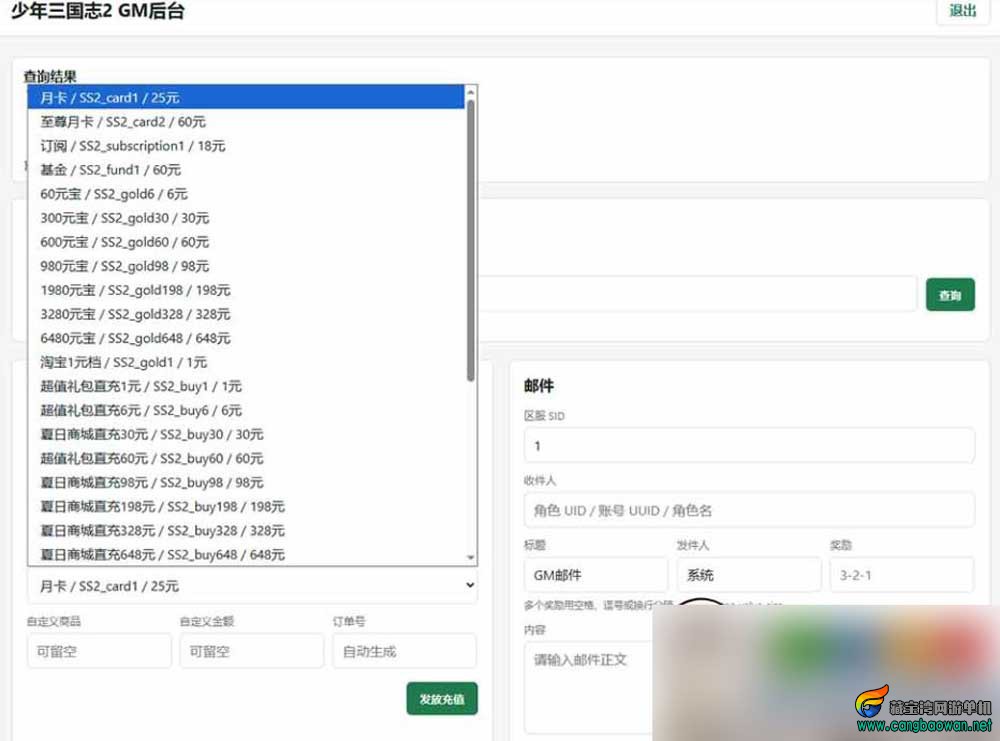Image resolution: width=1000 pixels, height=741 pixels.
Task: Choose 超值礼包直充6元 / SS2_buy6 option
Action: click(246, 411)
